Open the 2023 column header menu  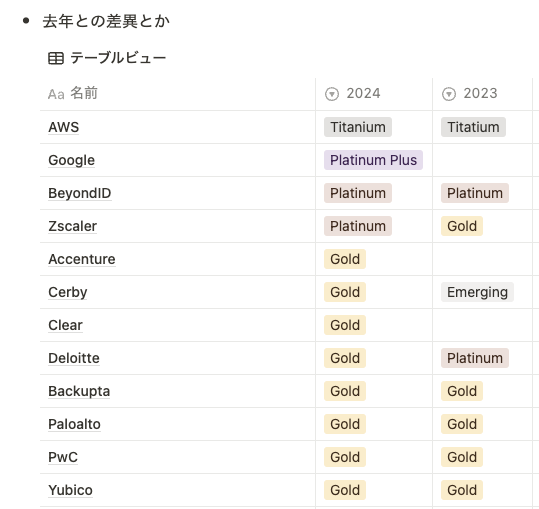click(482, 94)
